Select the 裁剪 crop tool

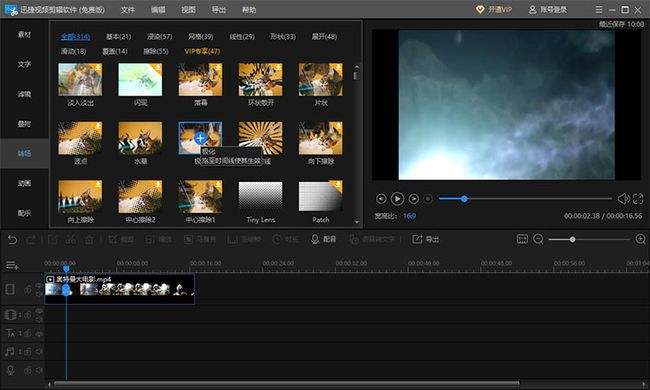[121, 240]
